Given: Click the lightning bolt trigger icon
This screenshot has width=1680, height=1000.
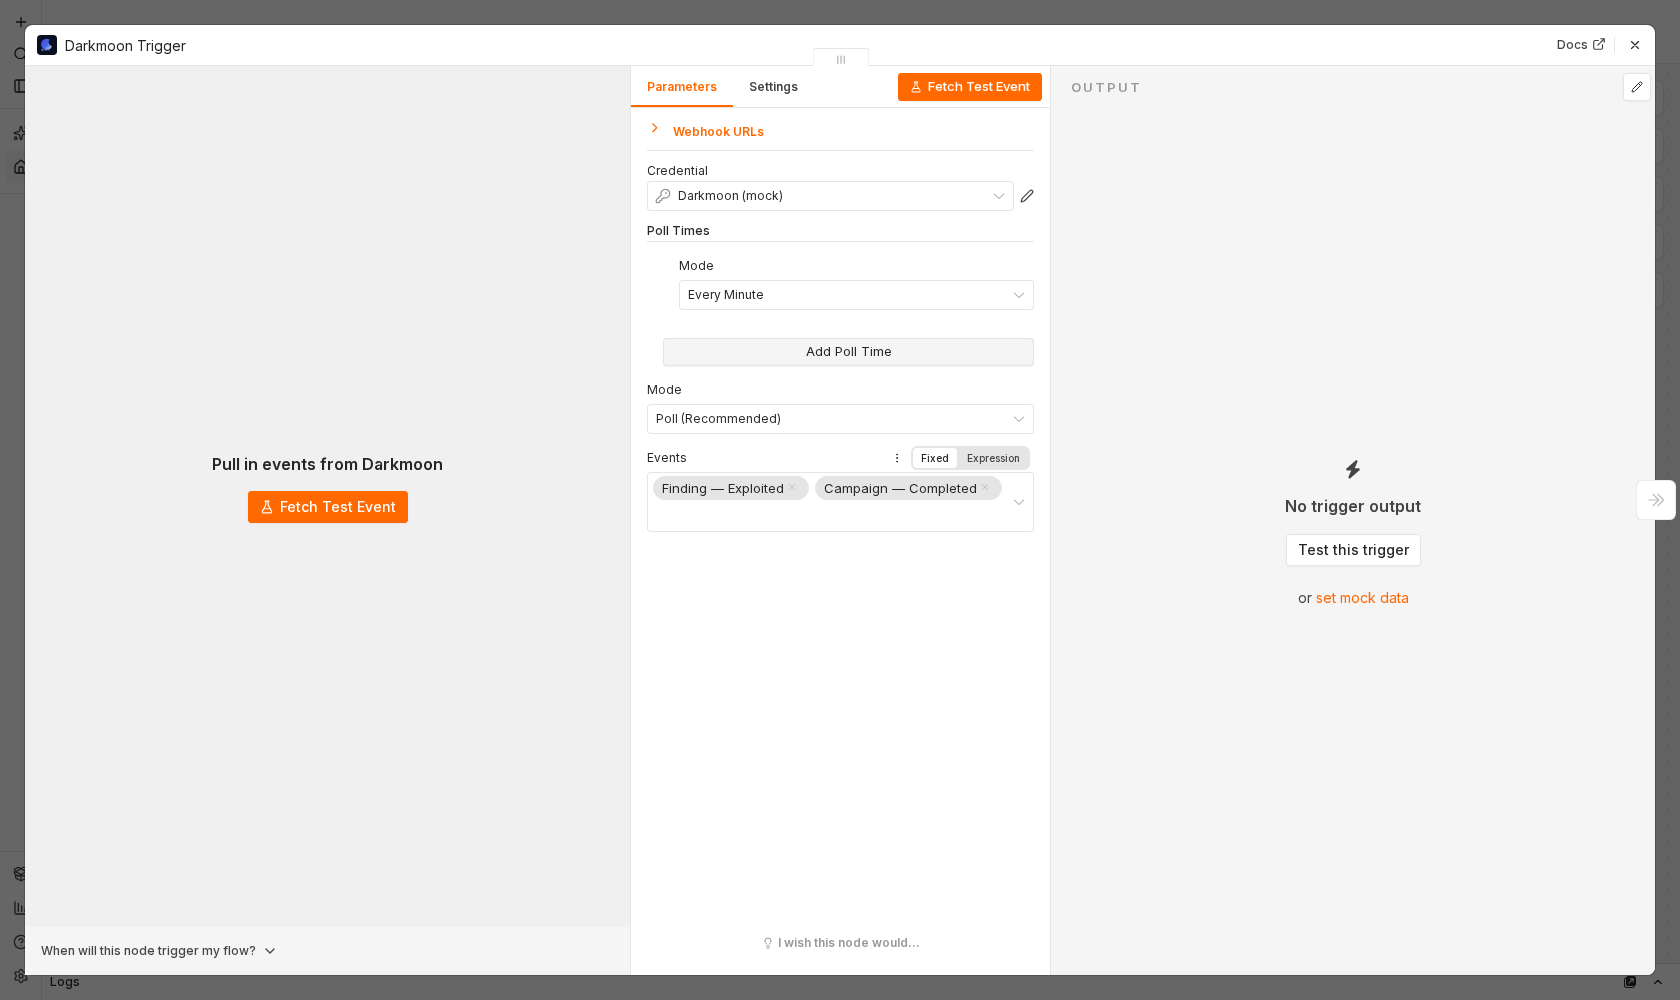Looking at the screenshot, I should click(1353, 469).
